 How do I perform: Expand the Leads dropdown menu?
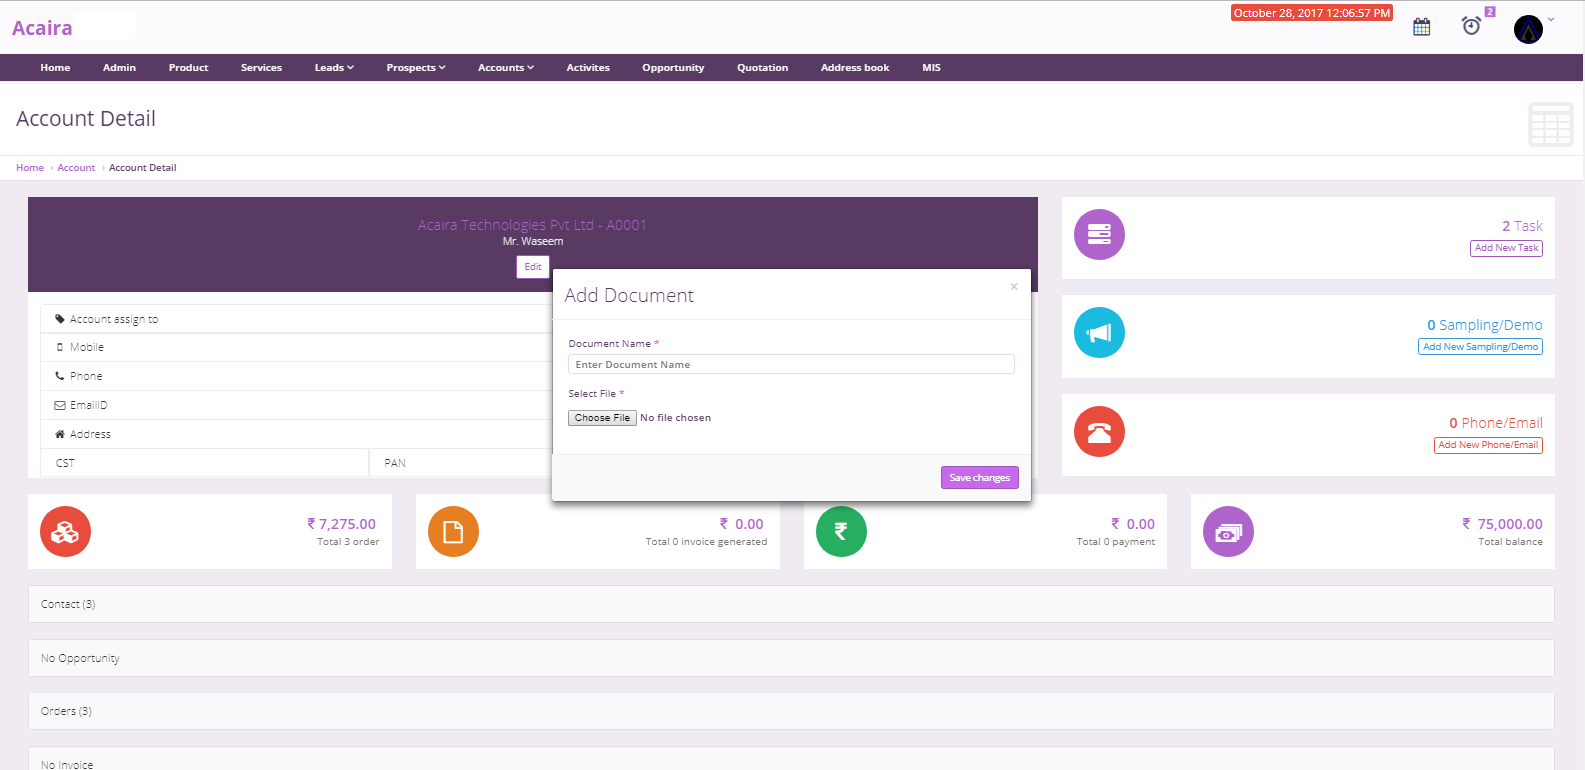point(334,68)
